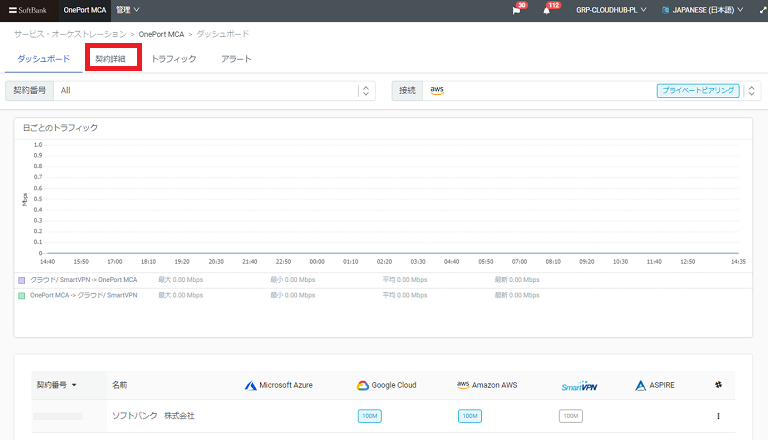Sort by the 契約番号 column header
This screenshot has width=768, height=440.
click(56, 385)
